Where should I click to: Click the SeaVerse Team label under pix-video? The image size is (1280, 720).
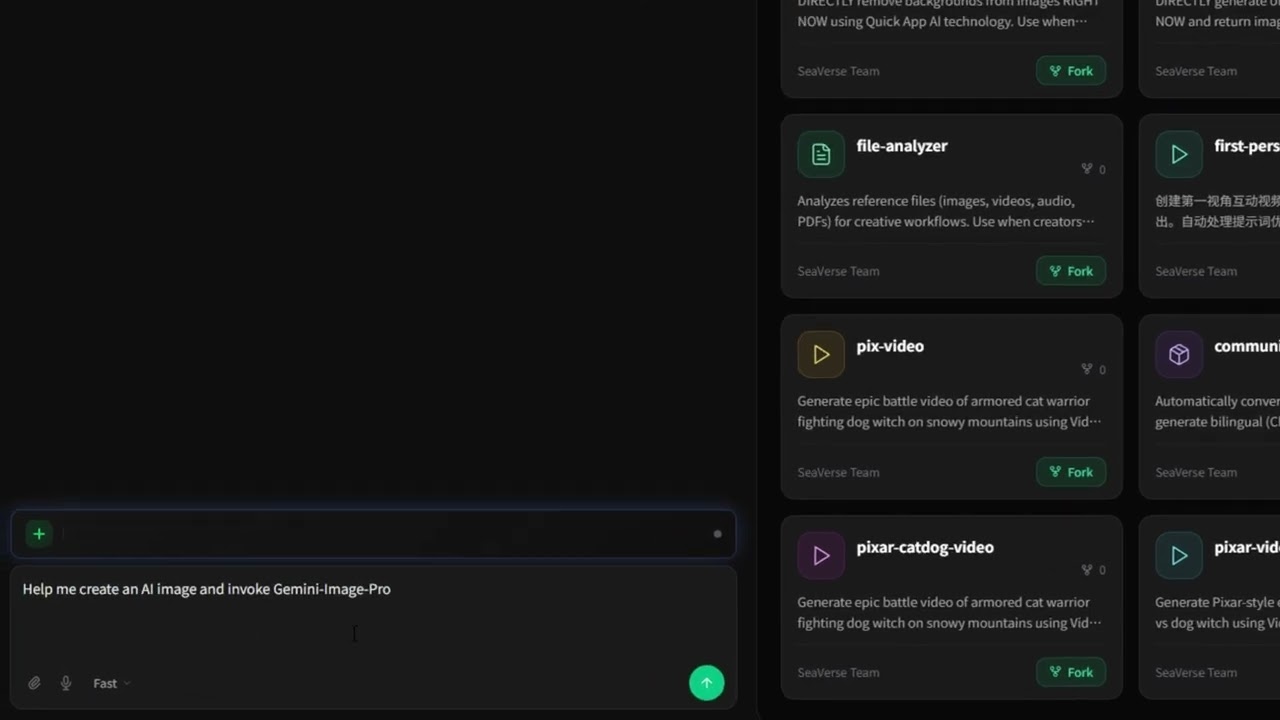point(838,472)
